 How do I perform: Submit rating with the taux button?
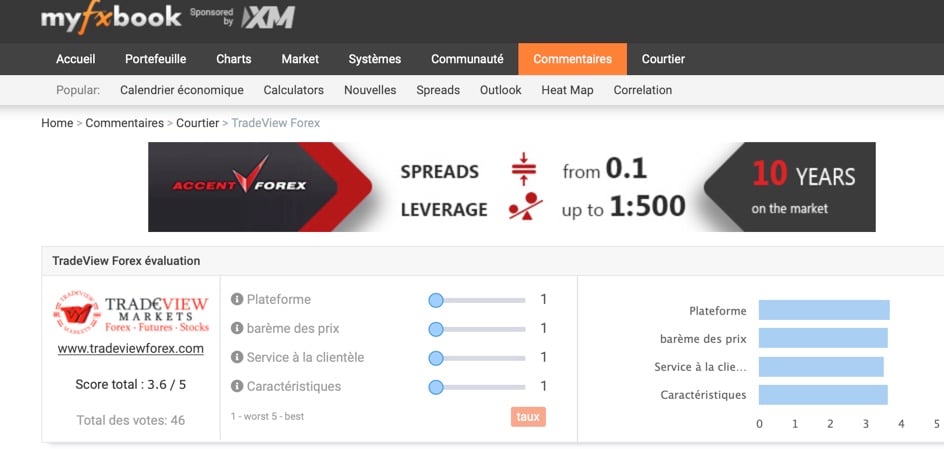point(528,416)
